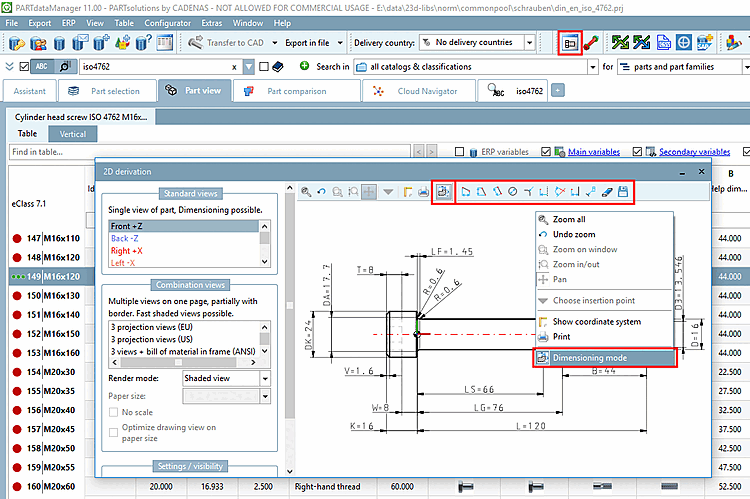Click the red-highlighted 2D derivation icon in main toolbar
The width and height of the screenshot is (750, 499).
[568, 43]
